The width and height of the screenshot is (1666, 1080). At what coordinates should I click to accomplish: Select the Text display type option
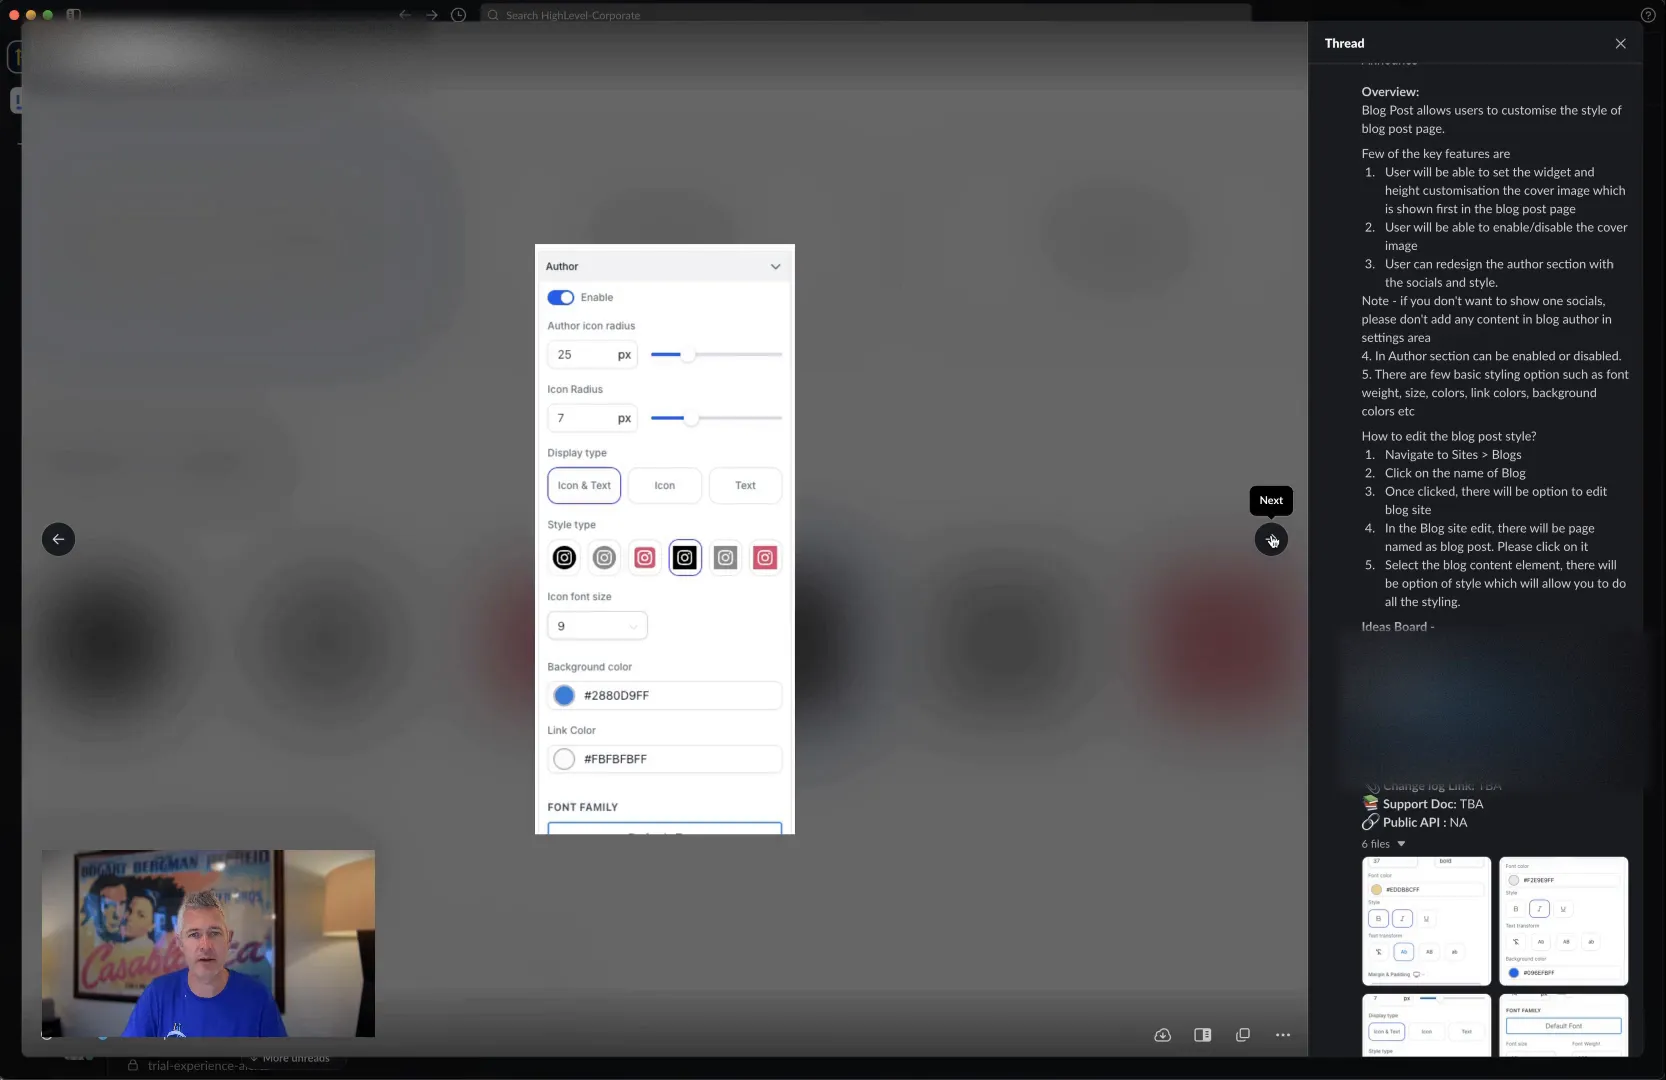(x=745, y=486)
